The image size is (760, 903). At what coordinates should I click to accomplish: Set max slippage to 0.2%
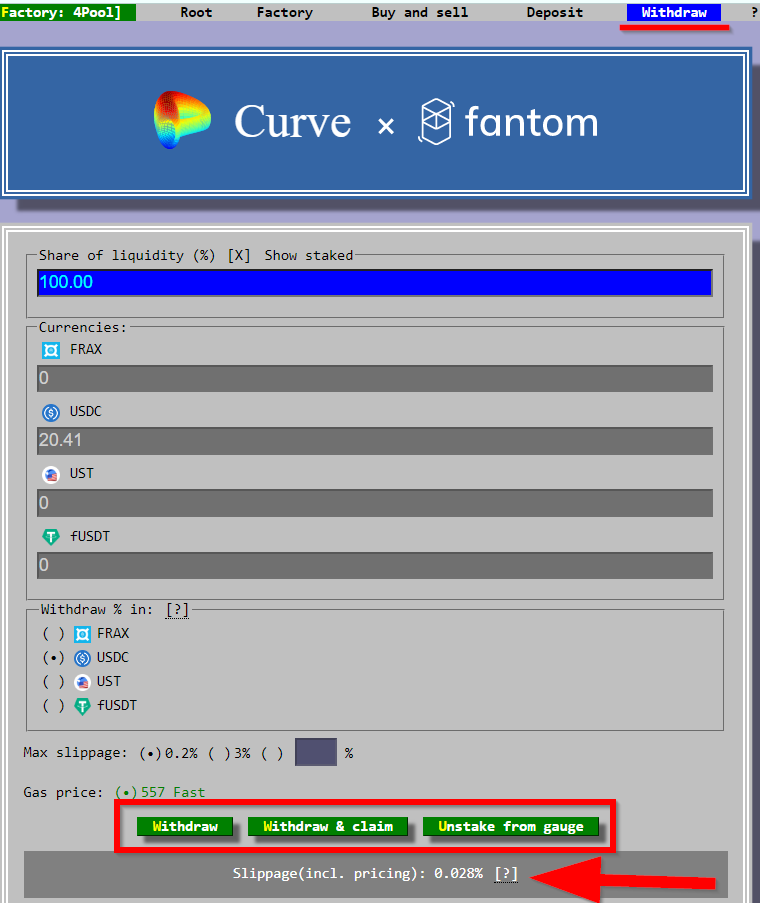tap(150, 753)
